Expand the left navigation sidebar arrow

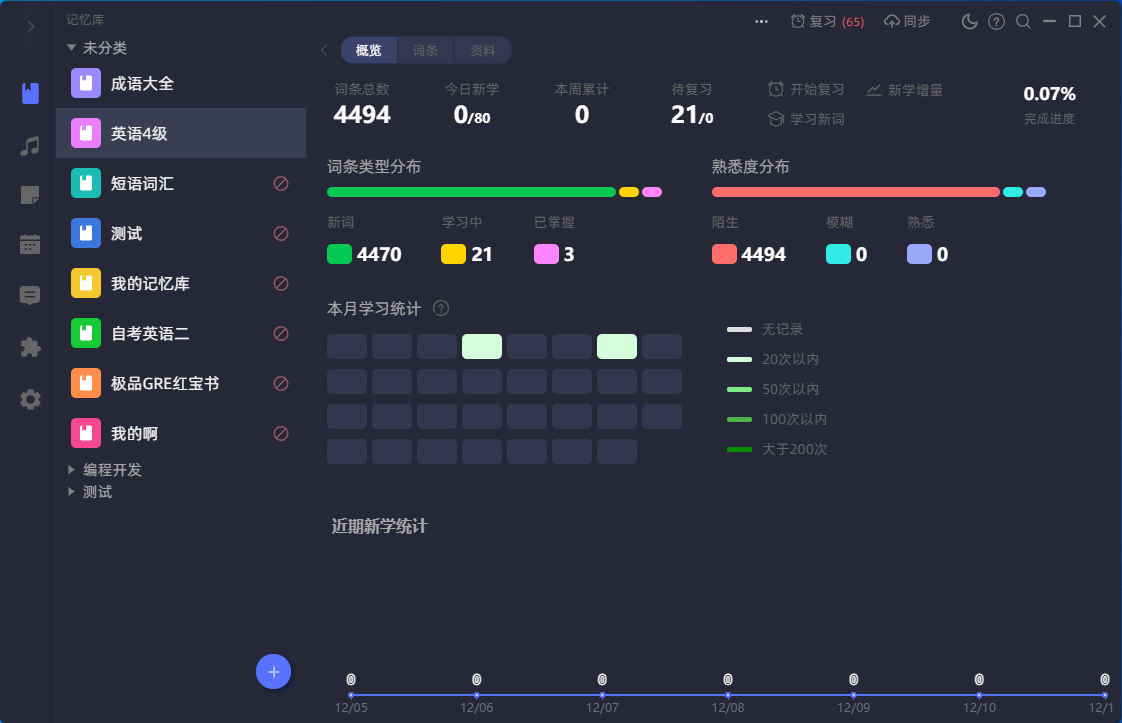point(30,27)
